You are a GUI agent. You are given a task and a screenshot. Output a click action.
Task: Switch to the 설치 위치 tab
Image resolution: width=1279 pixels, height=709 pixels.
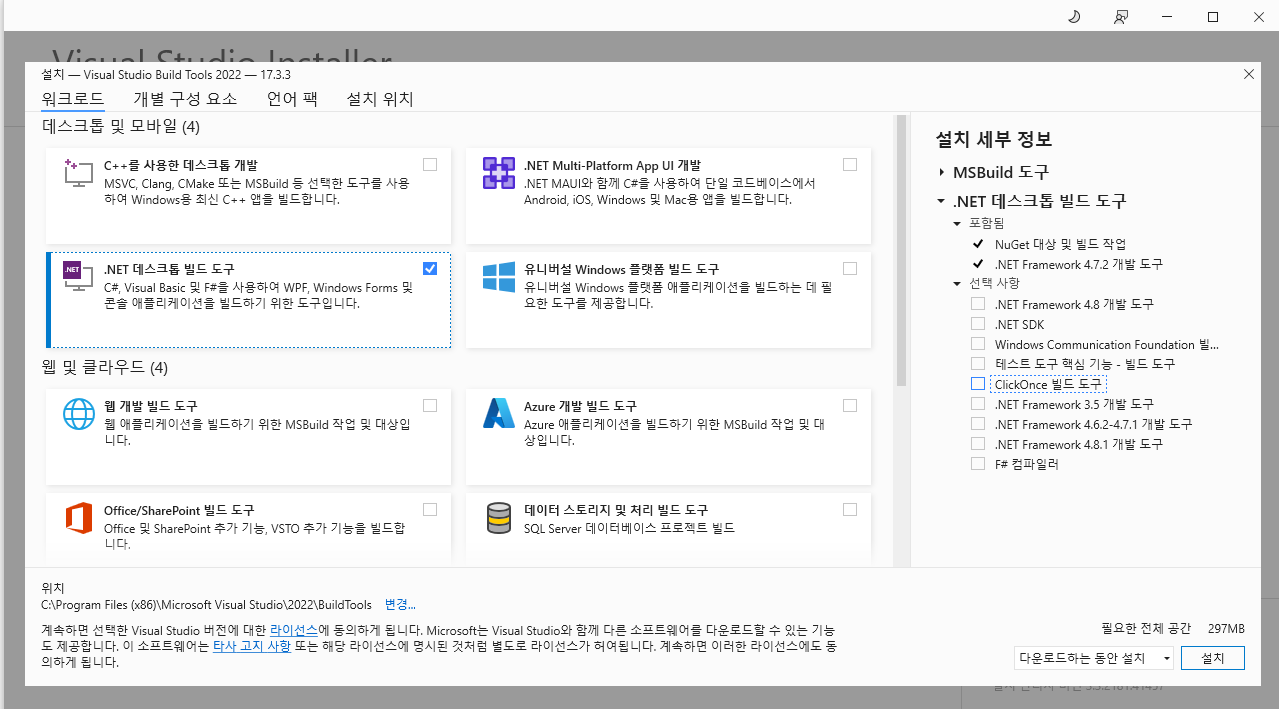point(380,99)
